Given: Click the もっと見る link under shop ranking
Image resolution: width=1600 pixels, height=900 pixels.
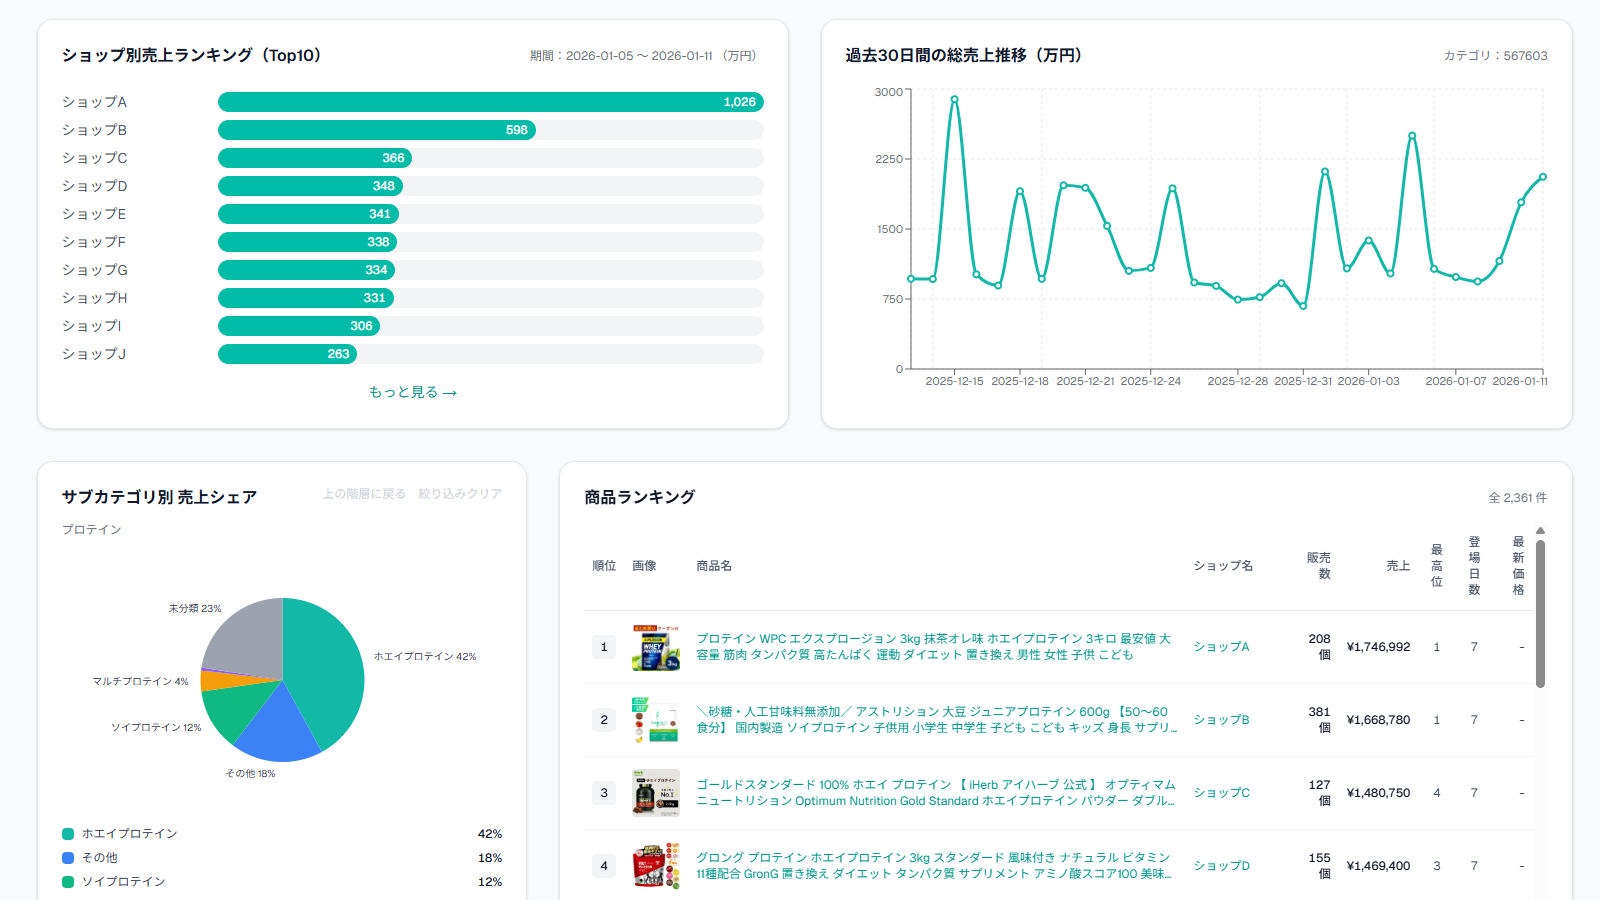Looking at the screenshot, I should coord(412,392).
